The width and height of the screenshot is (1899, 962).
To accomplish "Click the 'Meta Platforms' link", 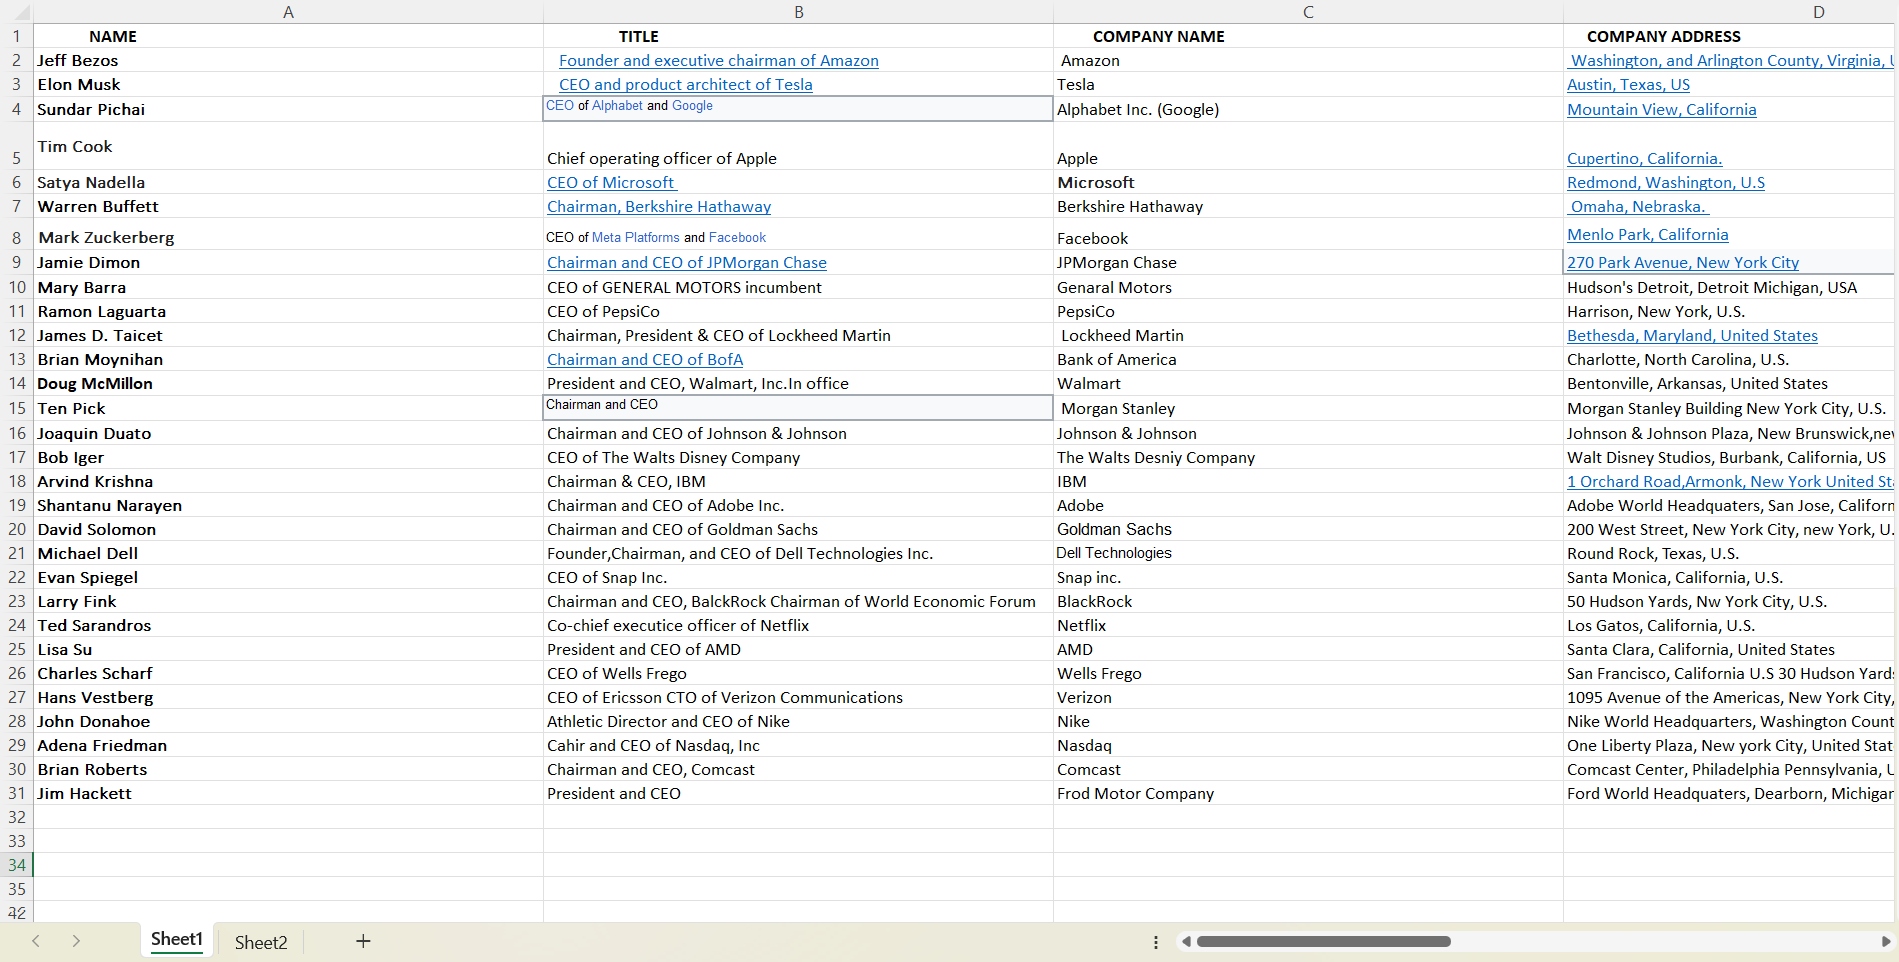I will click(636, 238).
